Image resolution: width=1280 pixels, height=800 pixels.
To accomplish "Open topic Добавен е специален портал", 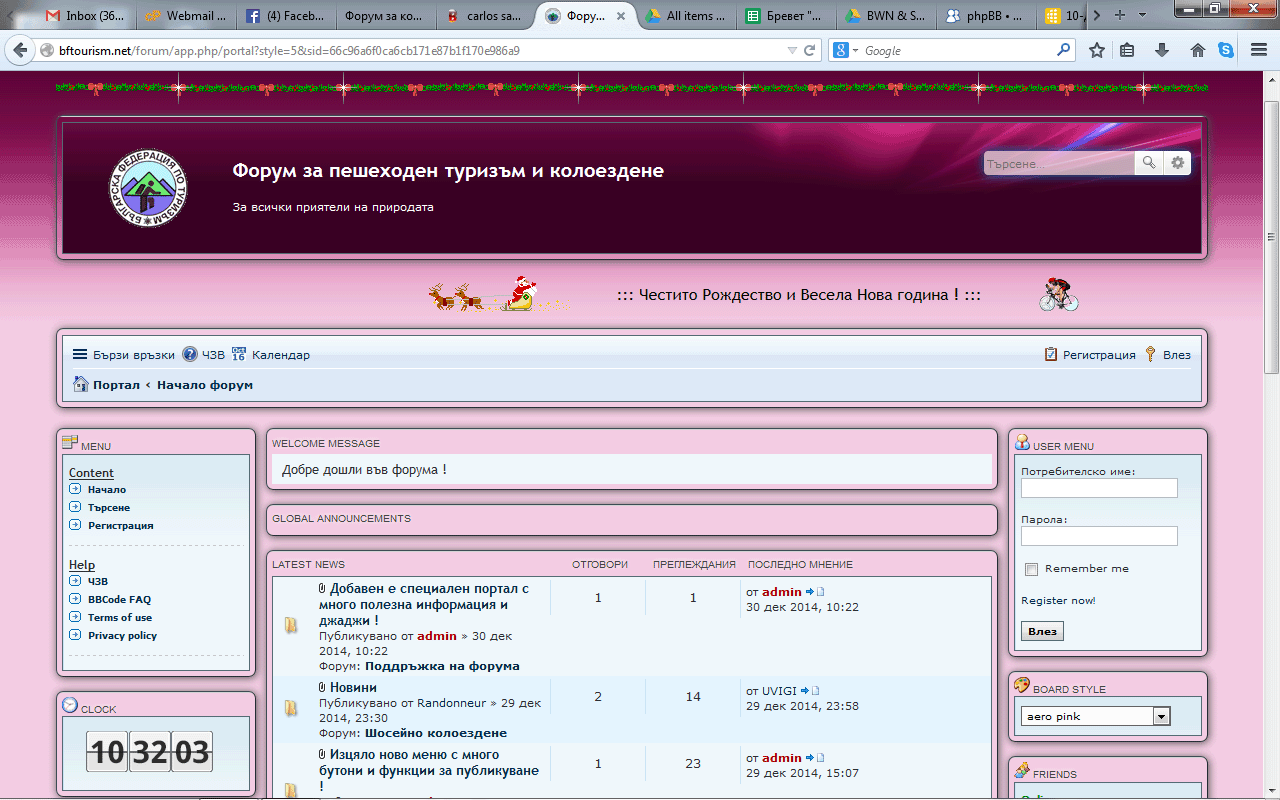I will click(425, 605).
